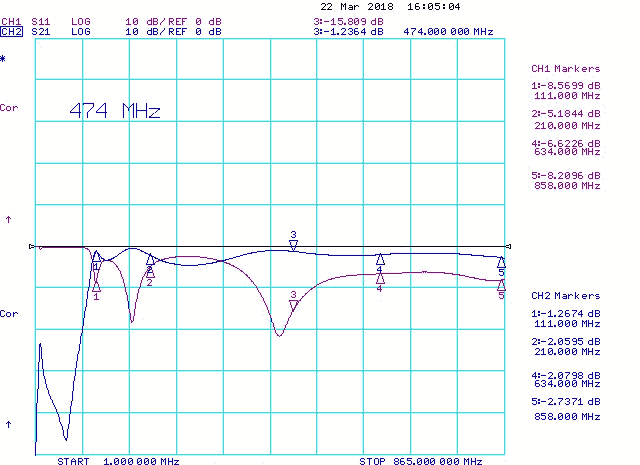Select the boxed CH2 channel label
The width and height of the screenshot is (640, 465).
click(x=11, y=32)
